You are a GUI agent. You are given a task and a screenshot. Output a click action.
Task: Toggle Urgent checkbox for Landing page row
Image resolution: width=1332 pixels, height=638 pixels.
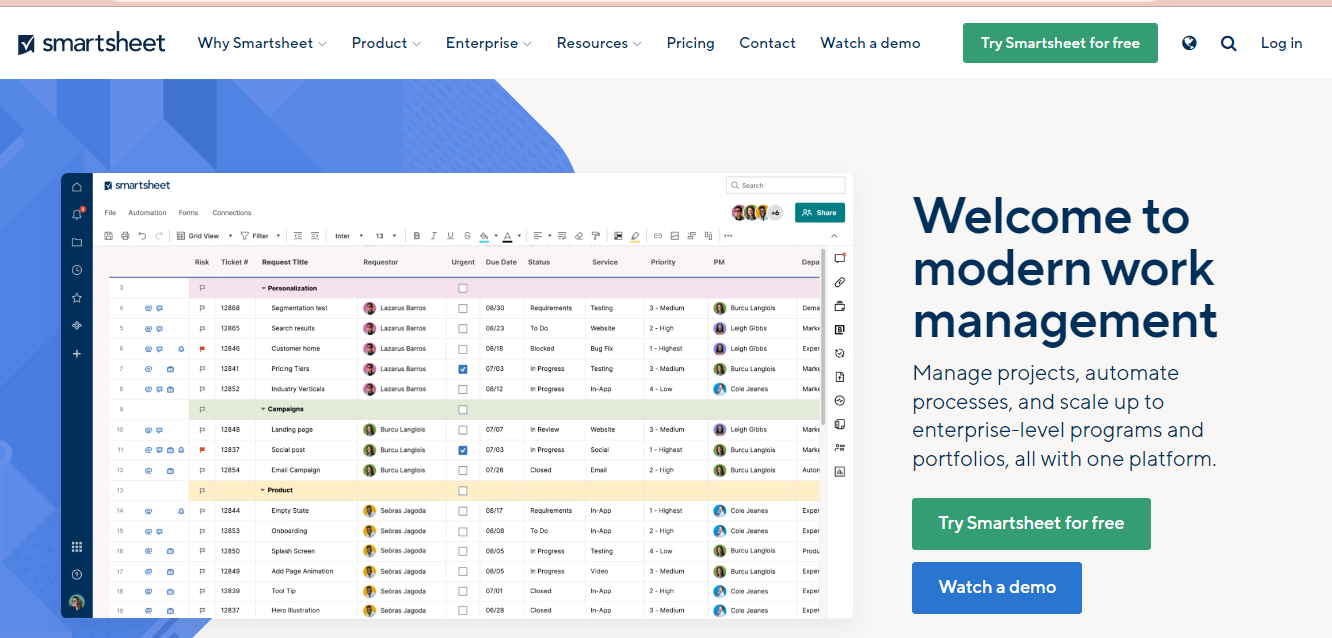(462, 430)
